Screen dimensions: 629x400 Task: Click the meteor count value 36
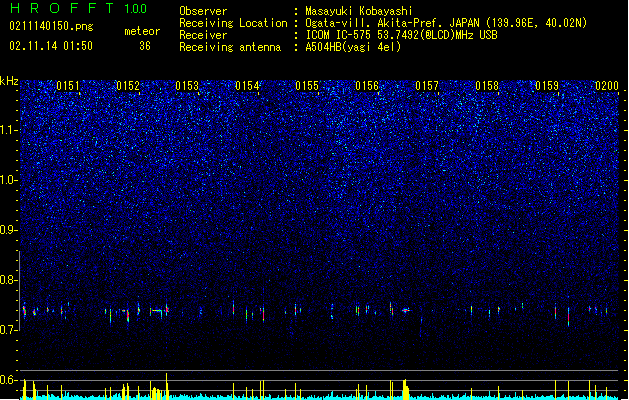coord(145,46)
